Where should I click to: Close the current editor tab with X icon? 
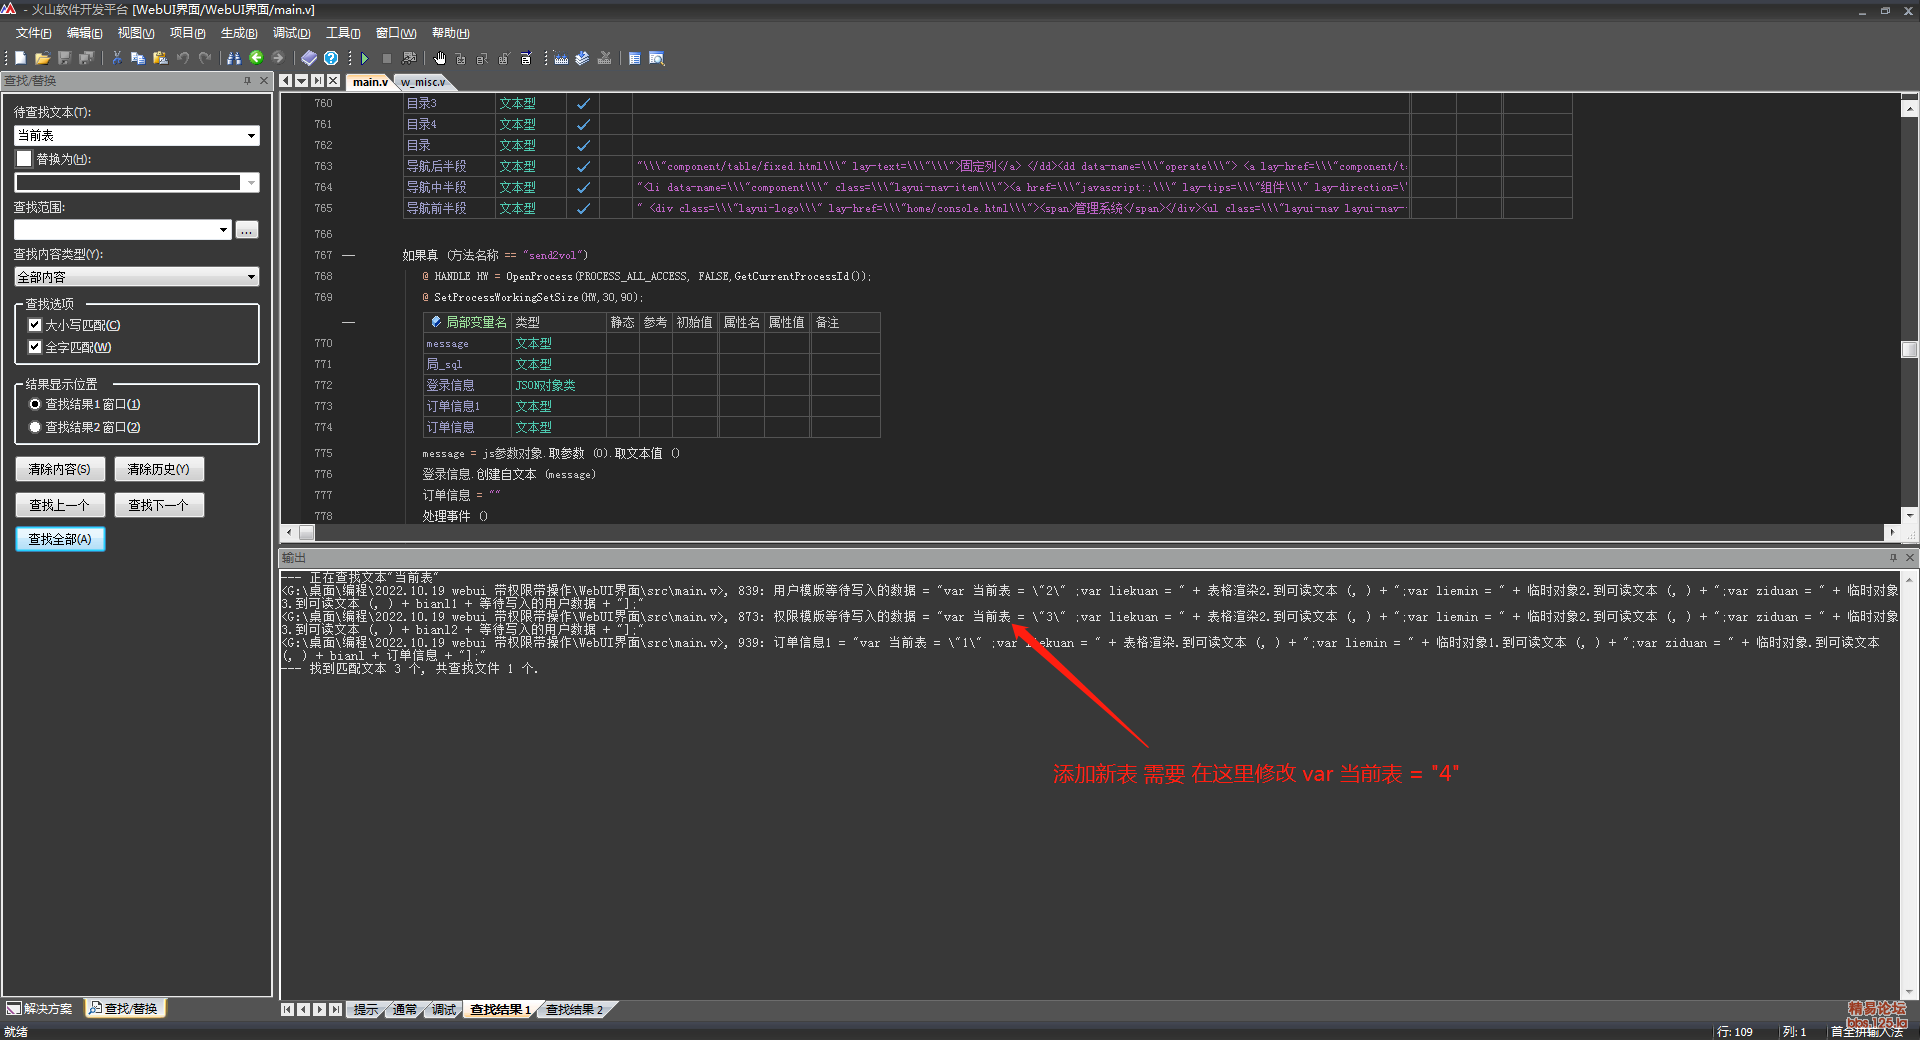pos(333,81)
